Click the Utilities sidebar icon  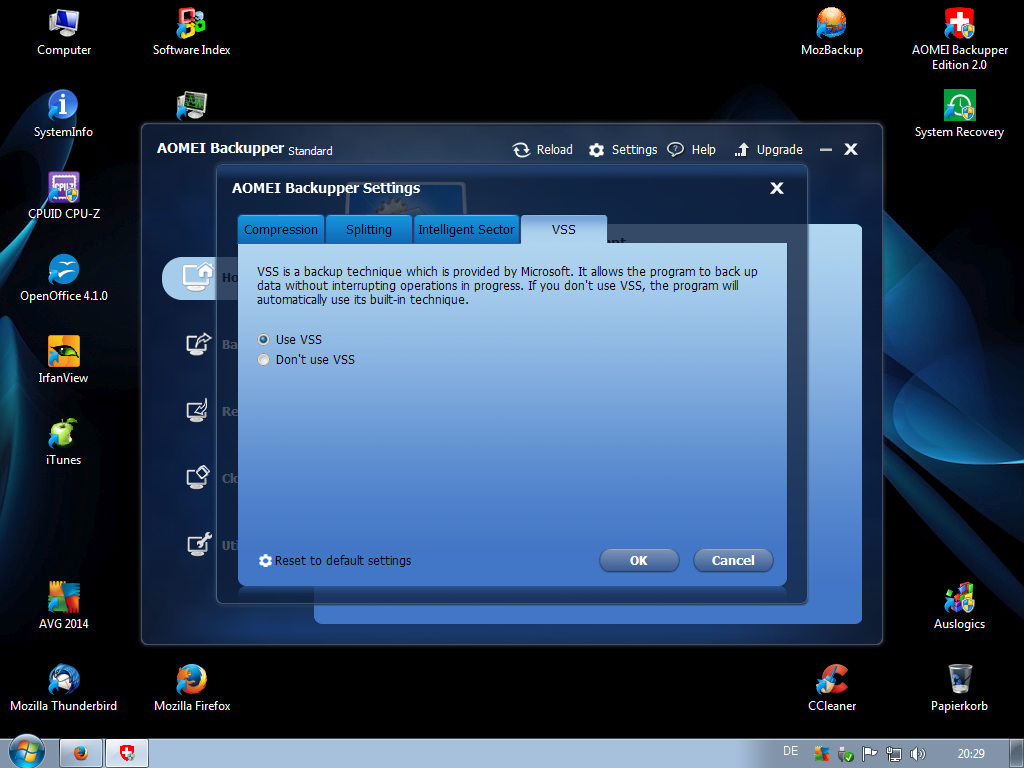coord(199,544)
